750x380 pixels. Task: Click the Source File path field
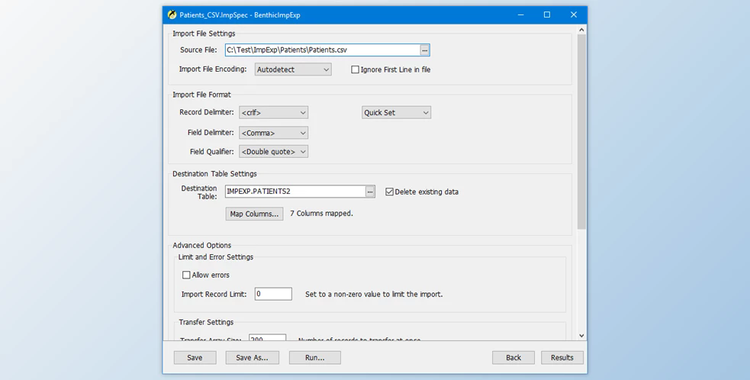point(323,50)
